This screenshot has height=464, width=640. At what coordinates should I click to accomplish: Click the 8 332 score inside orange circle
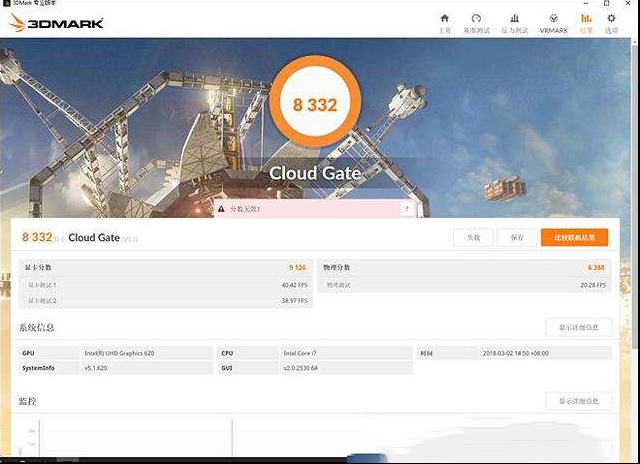tap(315, 105)
